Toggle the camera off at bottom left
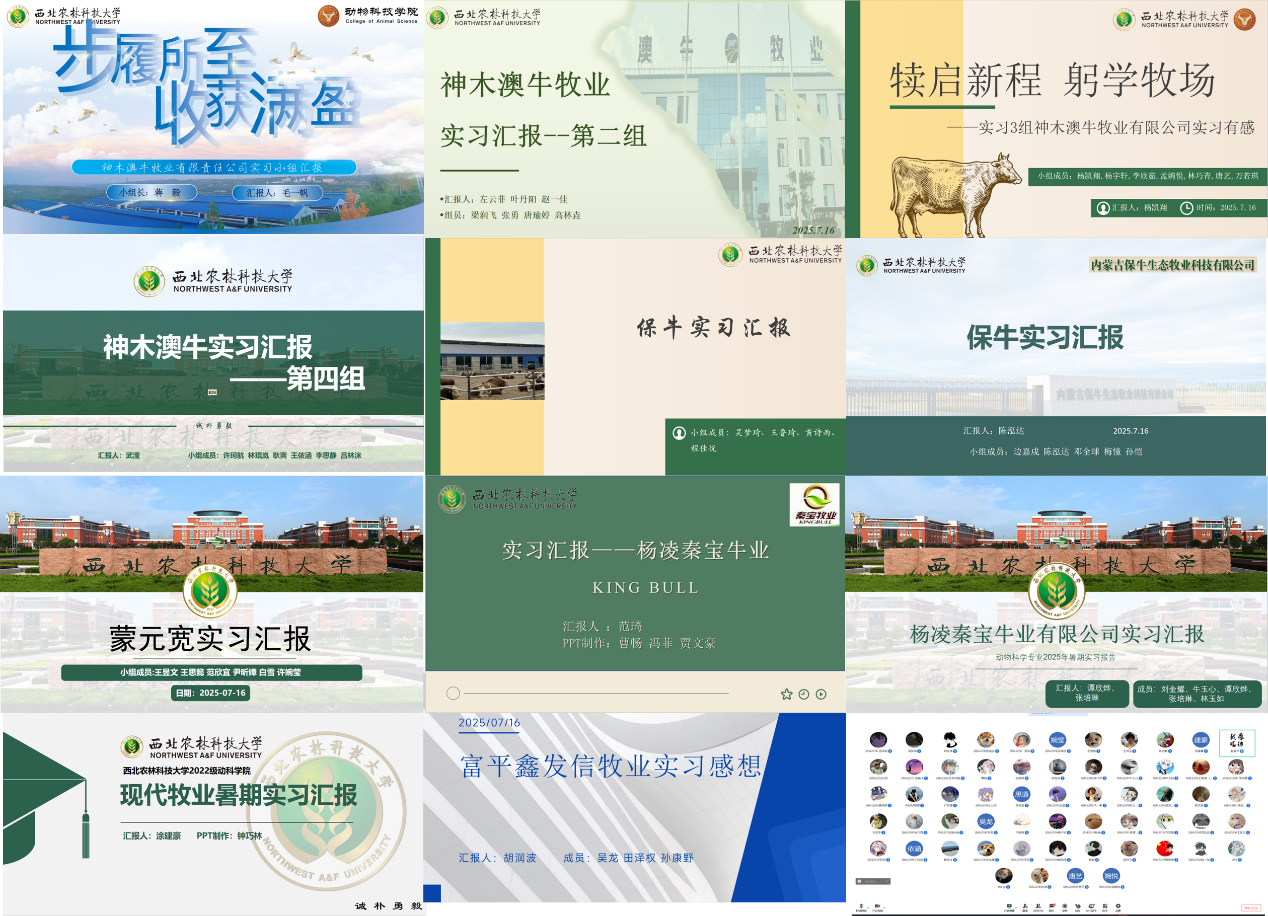This screenshot has height=916, width=1268. [877, 906]
